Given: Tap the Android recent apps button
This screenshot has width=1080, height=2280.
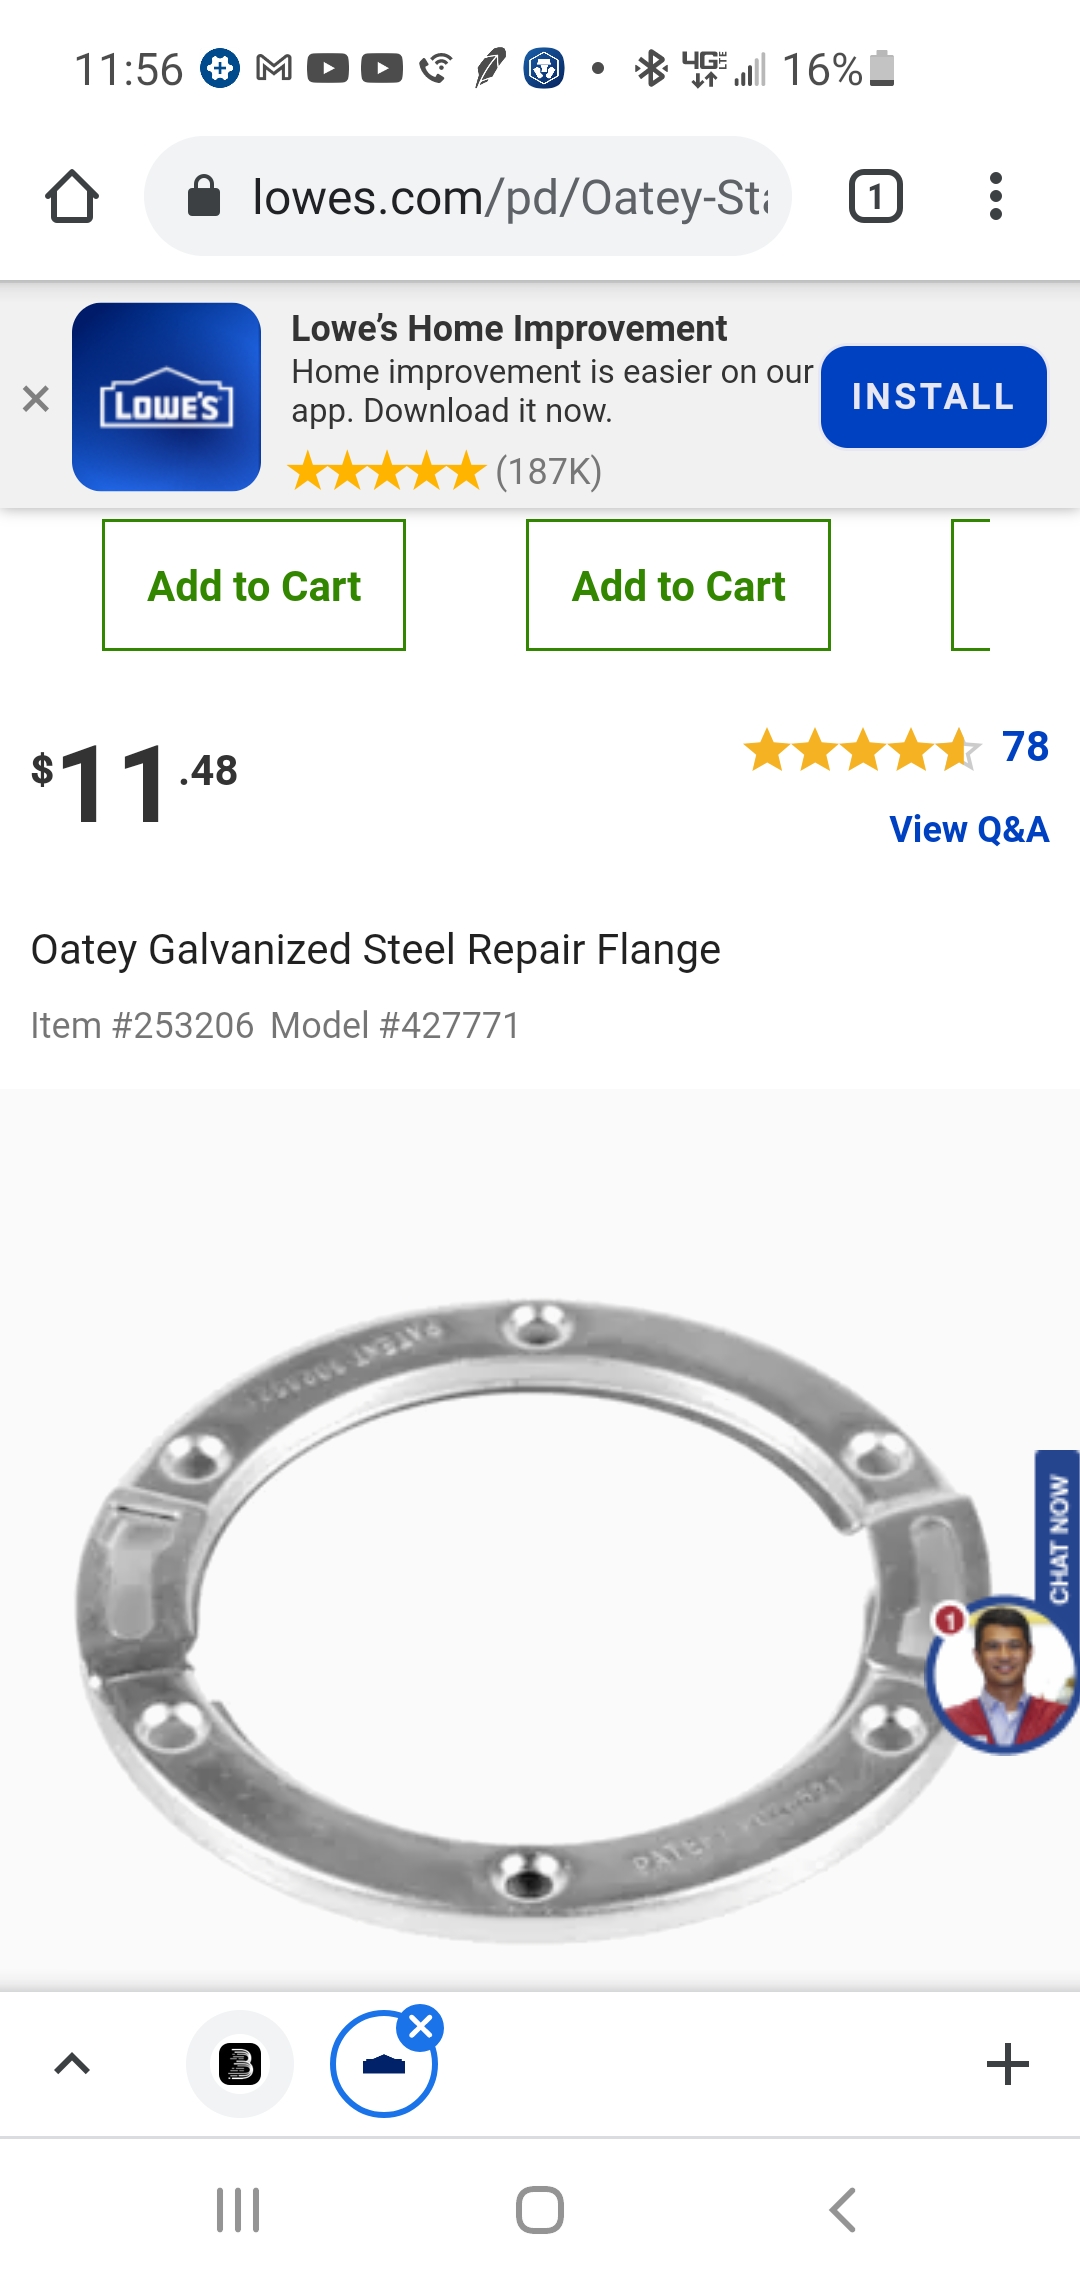Looking at the screenshot, I should (238, 2209).
